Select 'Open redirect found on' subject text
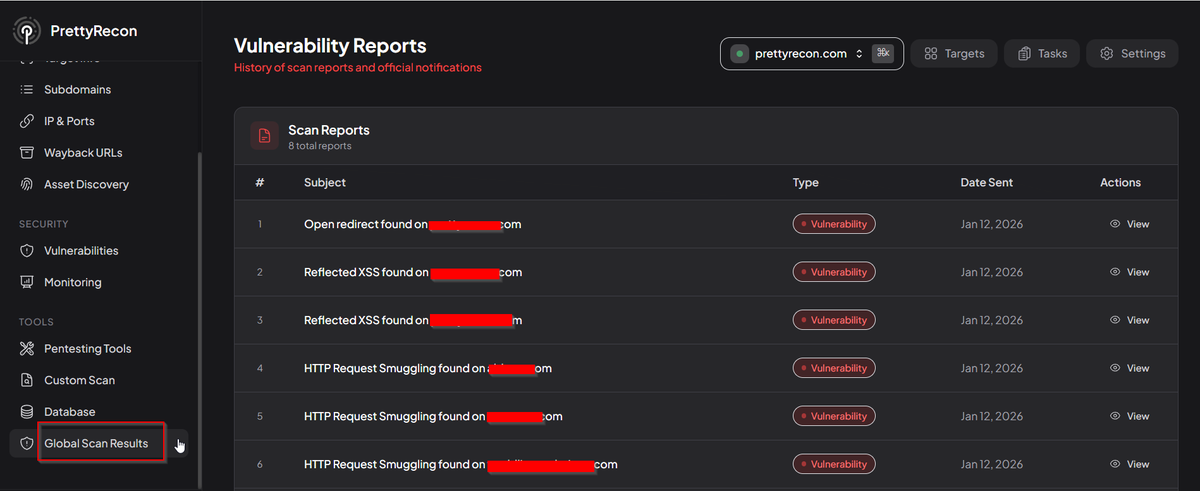 coord(366,225)
